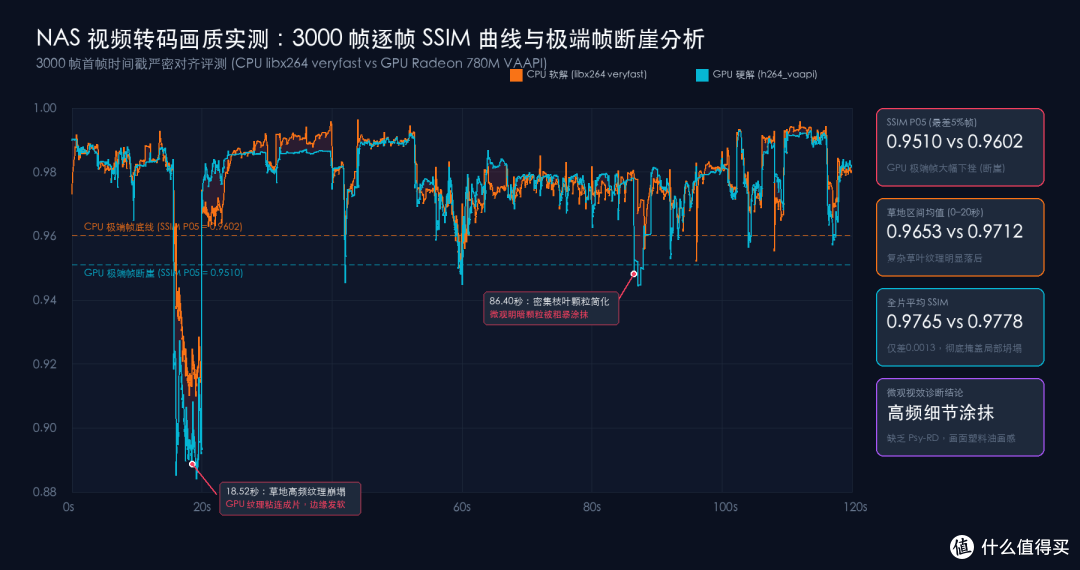Click the value 0.9653 vs 0.9712

pos(955,231)
